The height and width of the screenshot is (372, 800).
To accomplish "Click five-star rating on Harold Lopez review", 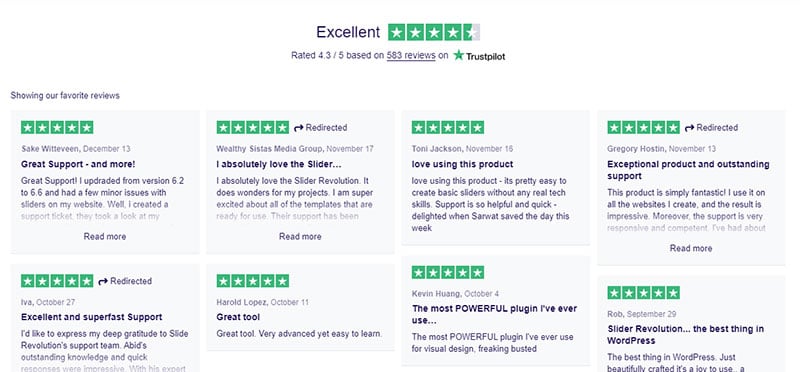I will (253, 281).
